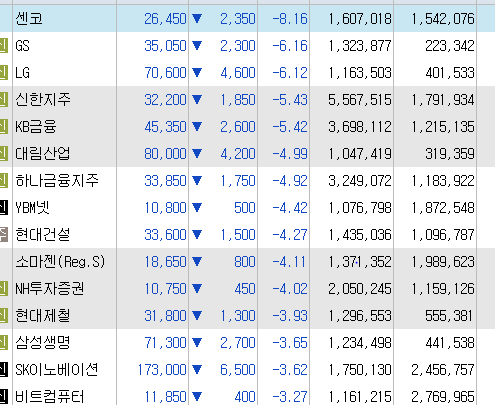Image resolution: width=495 pixels, height=405 pixels.
Task: Click the 하나금융지주 price 33,850
Action: point(165,181)
